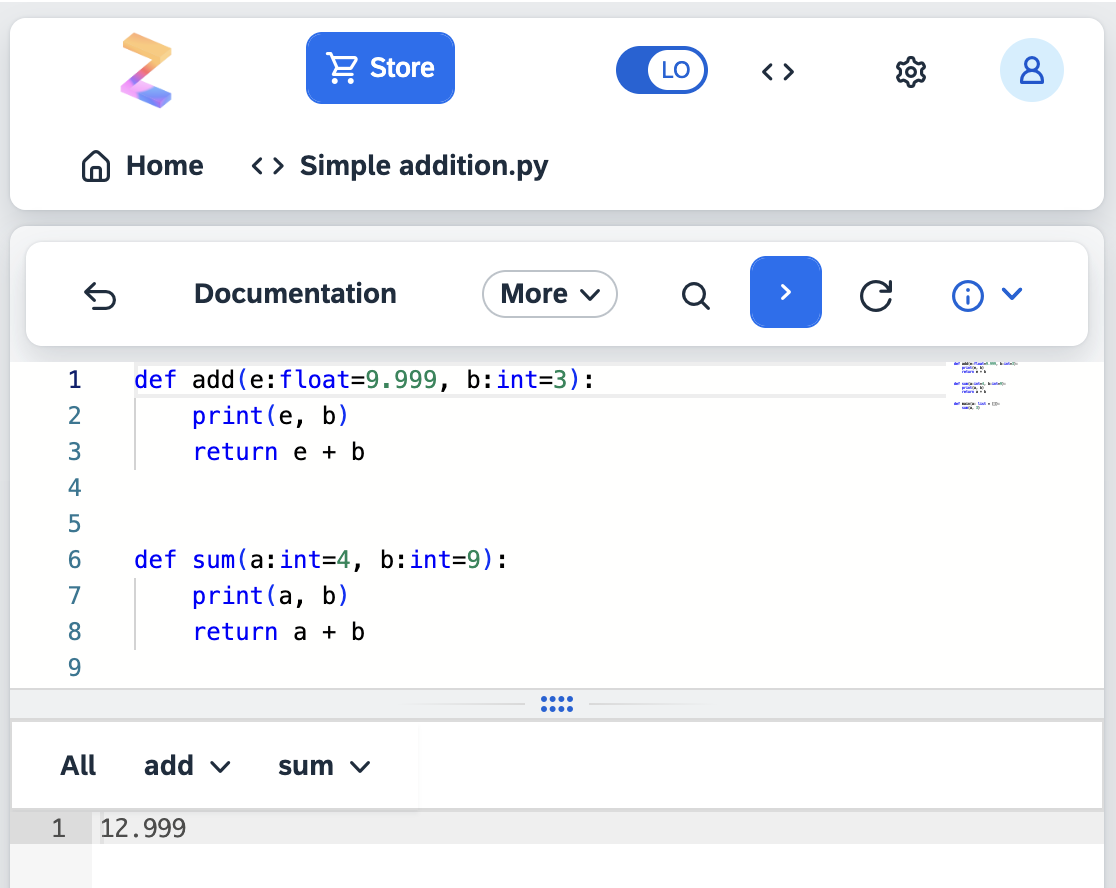Run the script using the blue run button
Screen dimensions: 1116x888
point(786,292)
